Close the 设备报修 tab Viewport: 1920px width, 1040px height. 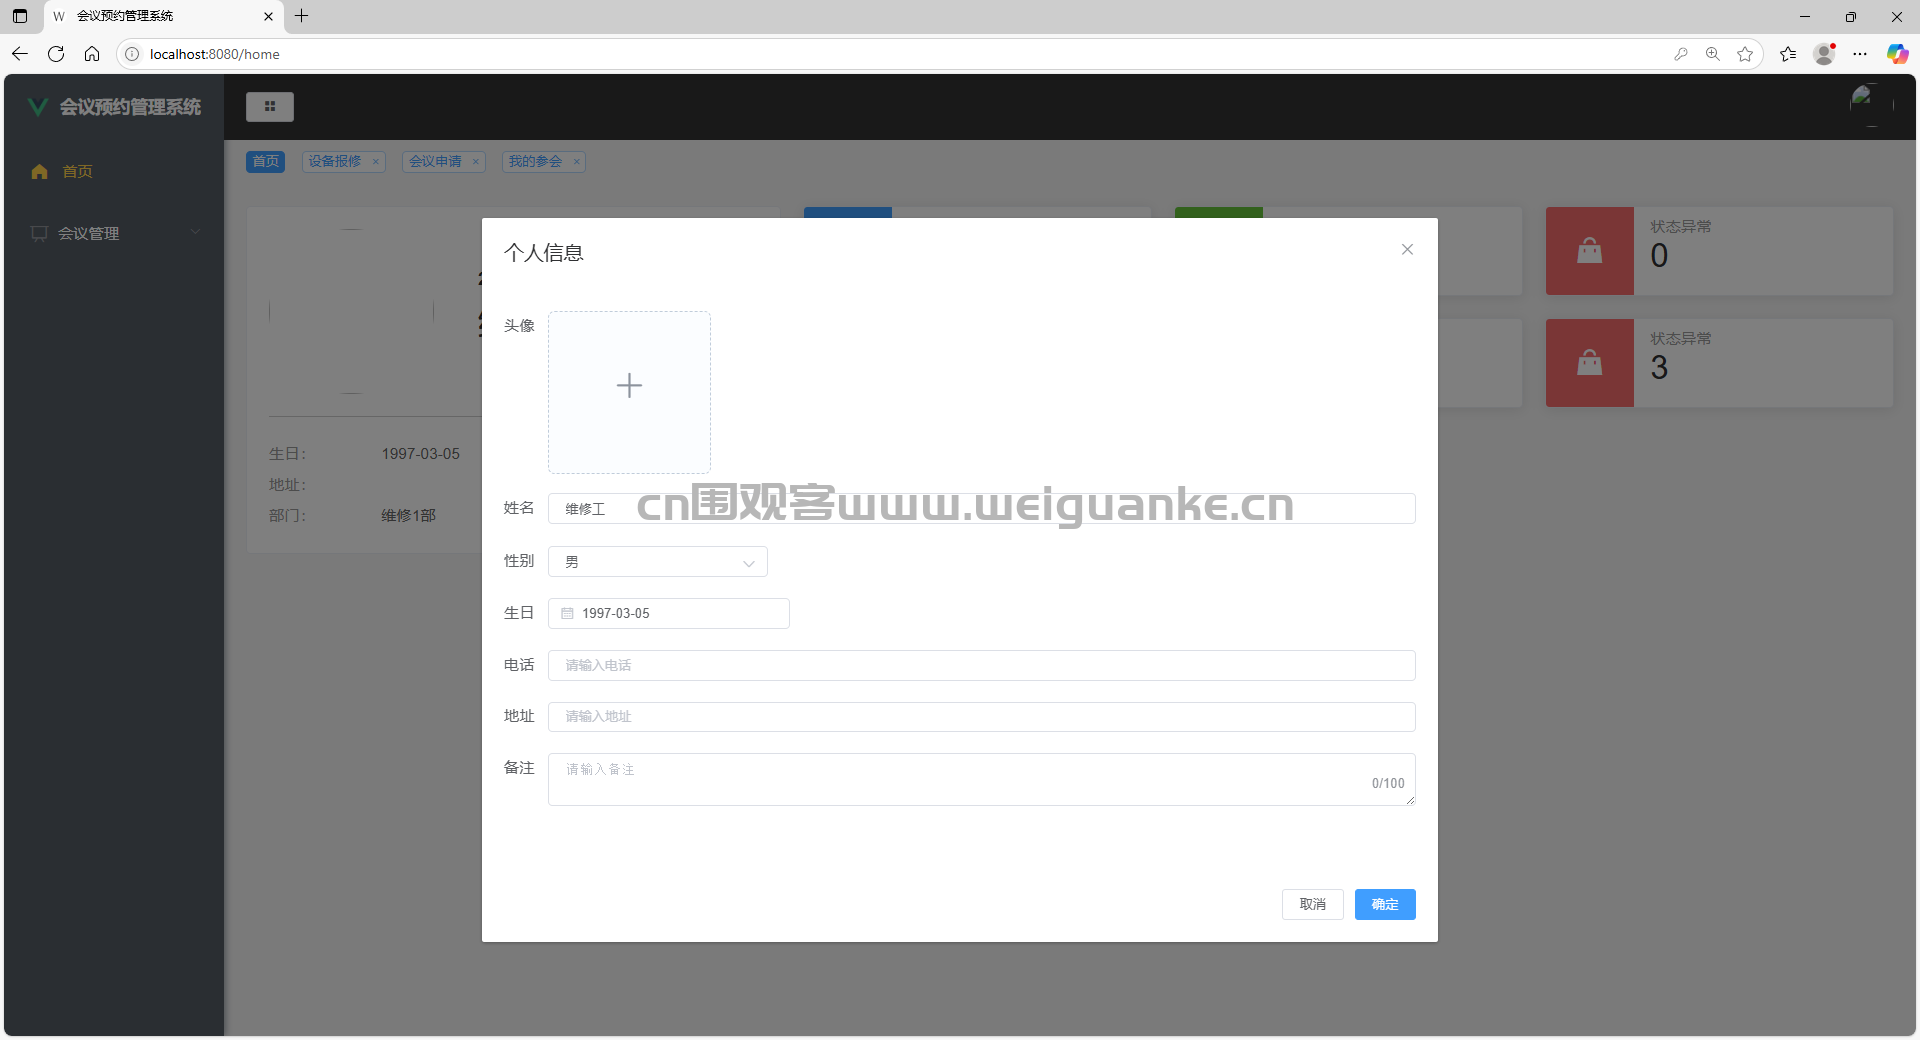pyautogui.click(x=376, y=162)
